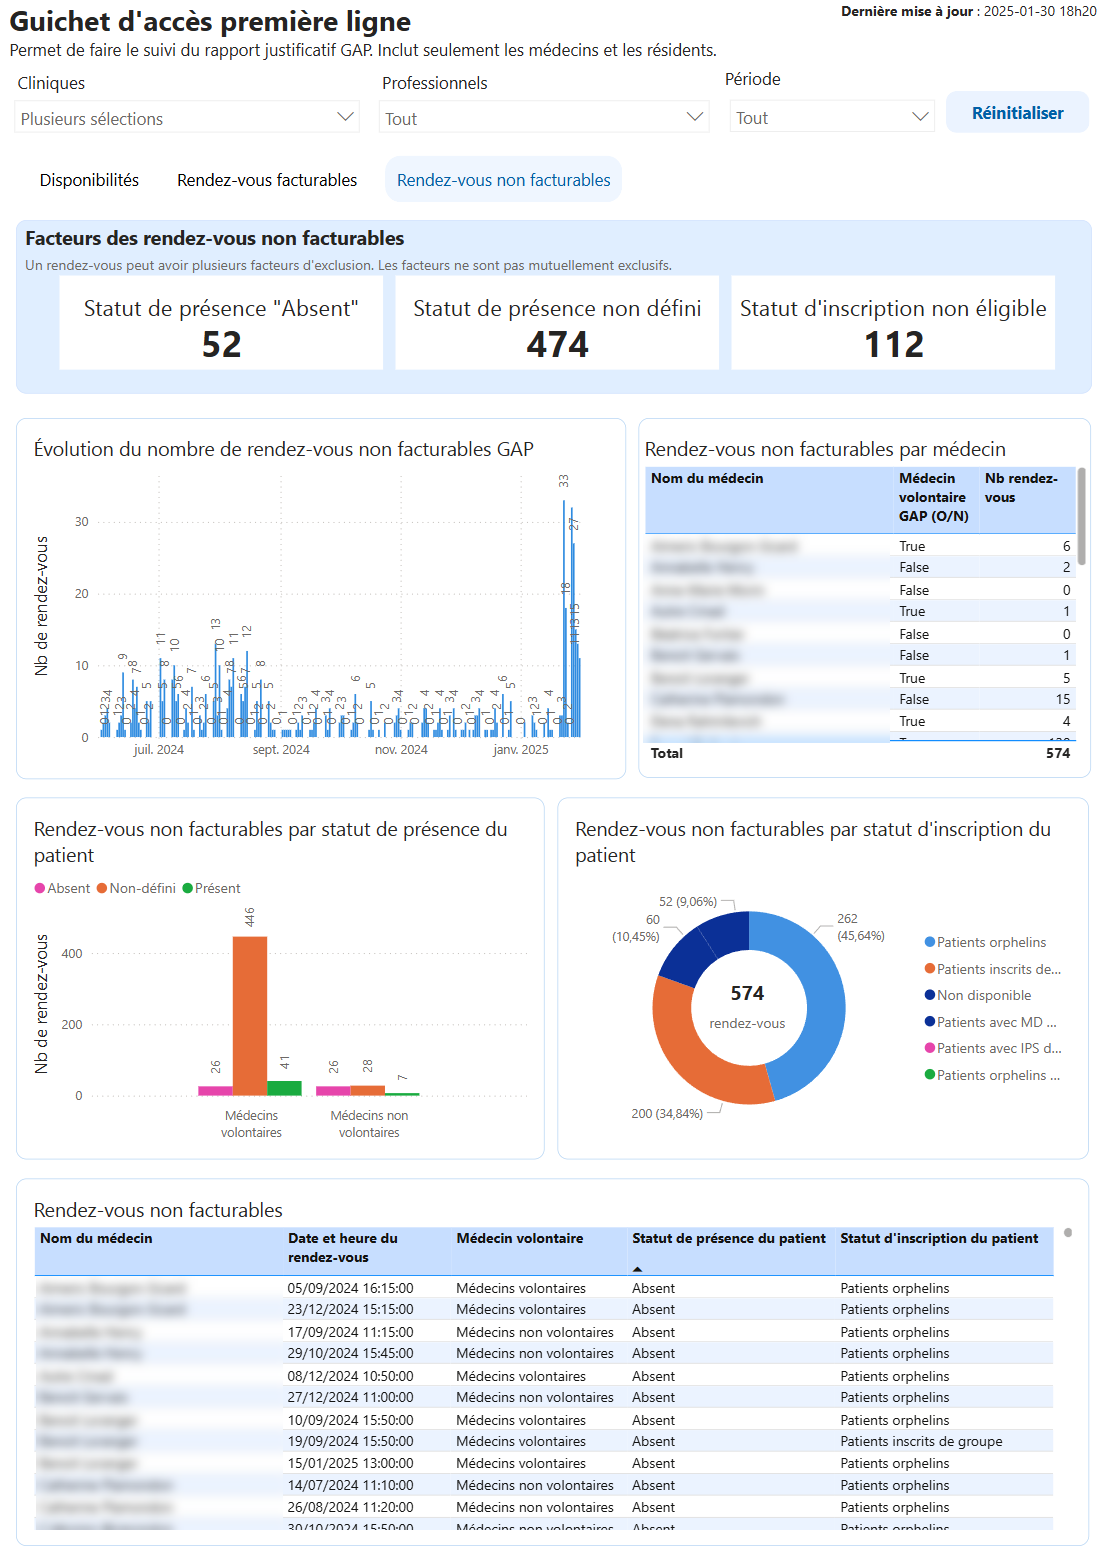1103x1552 pixels.
Task: Click the Patients avec MD legend dot
Action: pos(930,1022)
